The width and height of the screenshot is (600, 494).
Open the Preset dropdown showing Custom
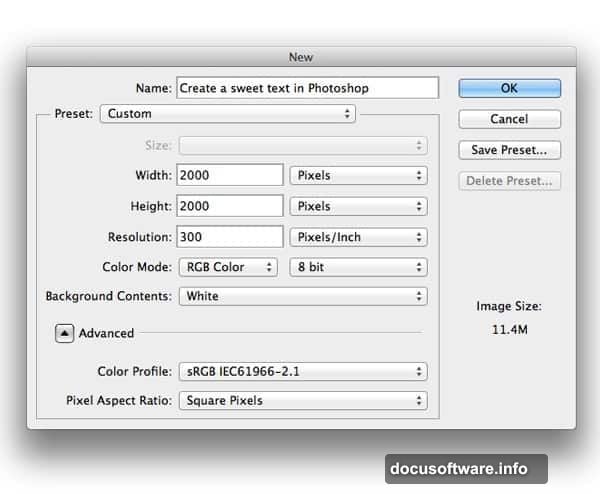[228, 114]
